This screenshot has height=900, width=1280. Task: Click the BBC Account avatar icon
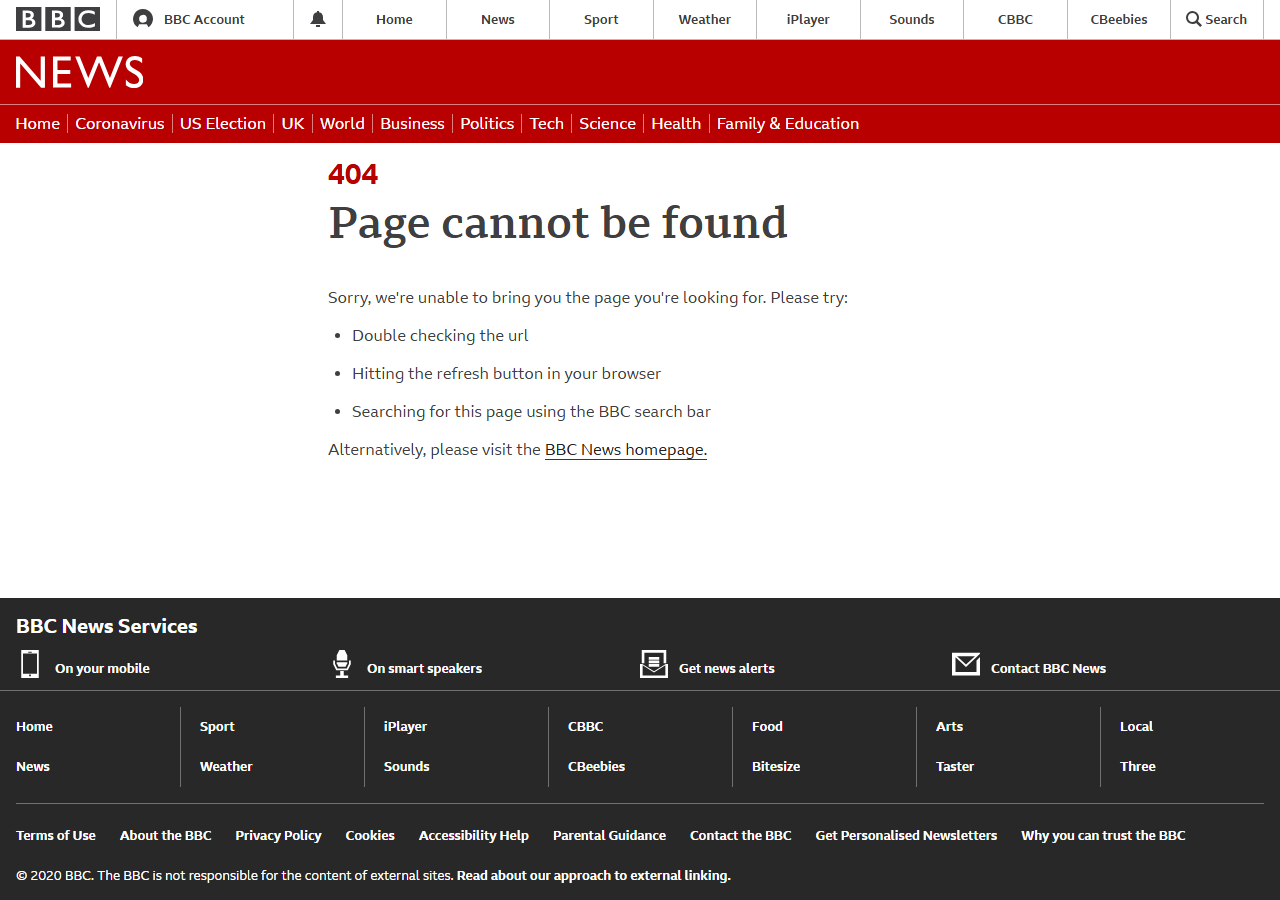[143, 19]
